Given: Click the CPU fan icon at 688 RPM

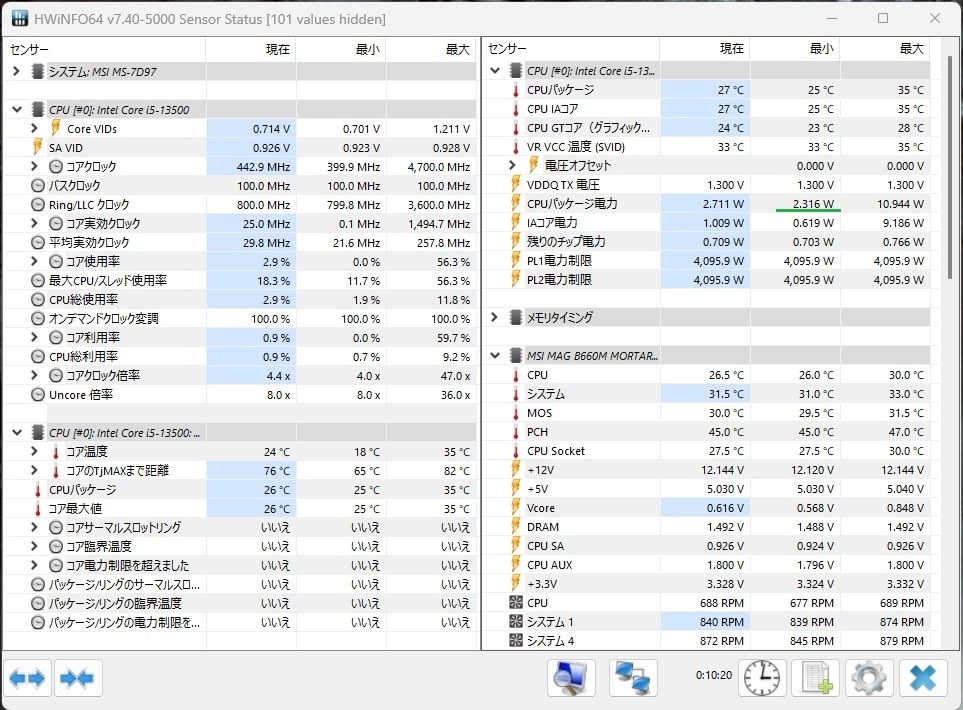Looking at the screenshot, I should (x=516, y=603).
